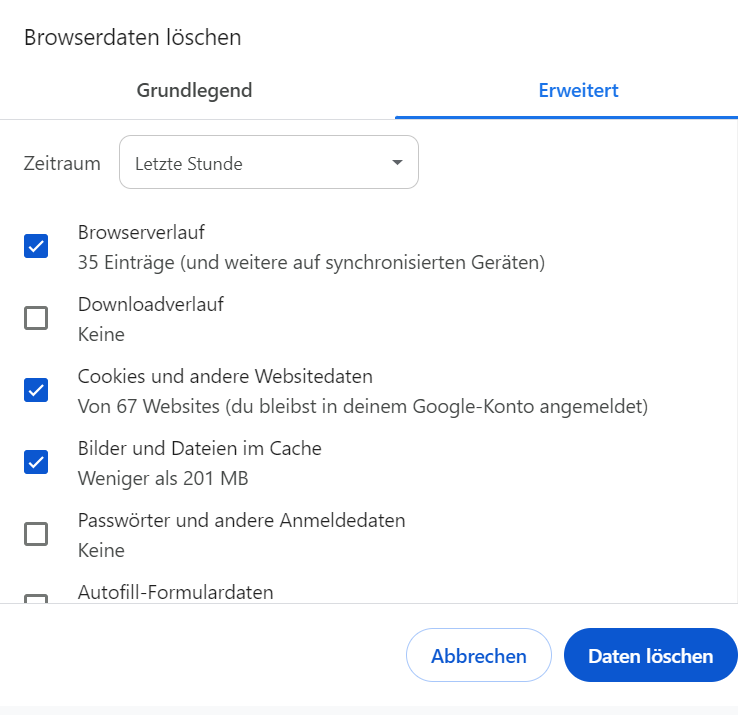Click the Abbrechen button

tap(479, 655)
